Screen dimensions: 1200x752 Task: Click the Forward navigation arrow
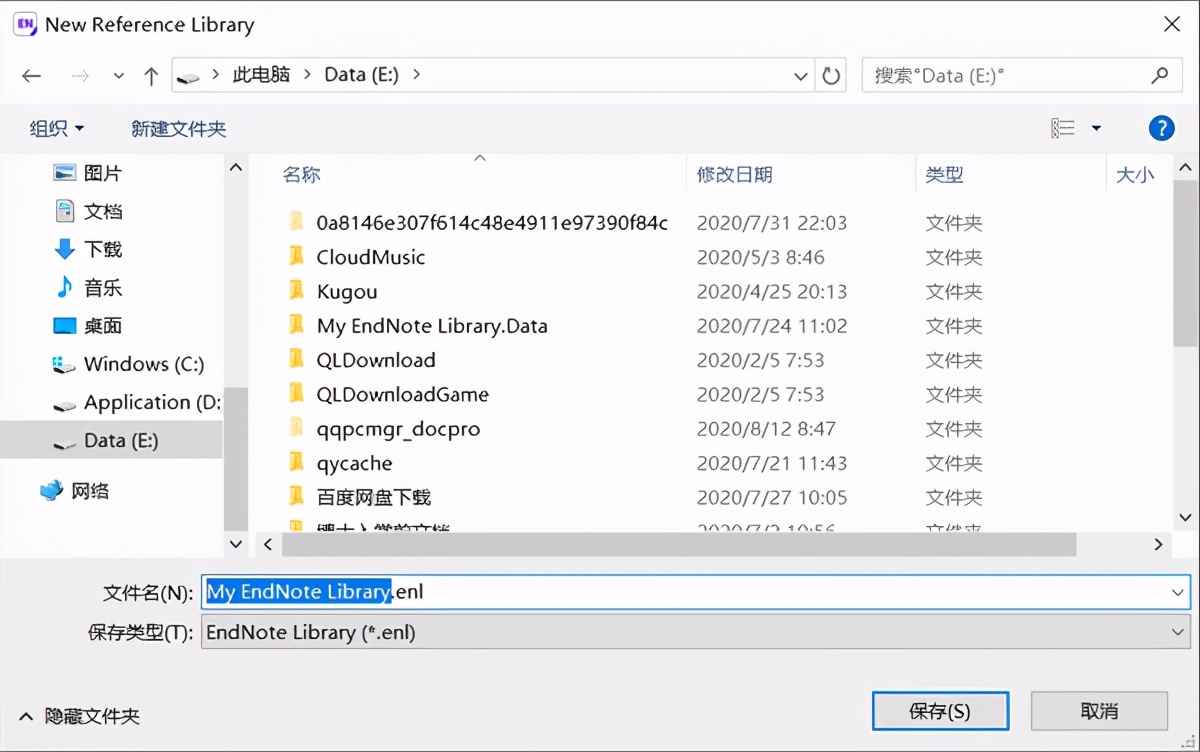[81, 76]
